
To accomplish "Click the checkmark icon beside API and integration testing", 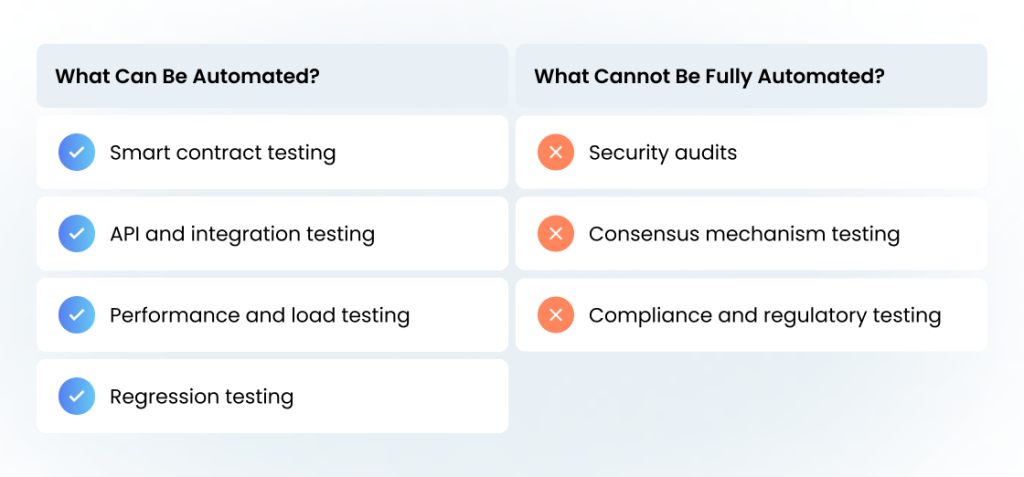I will 76,233.
